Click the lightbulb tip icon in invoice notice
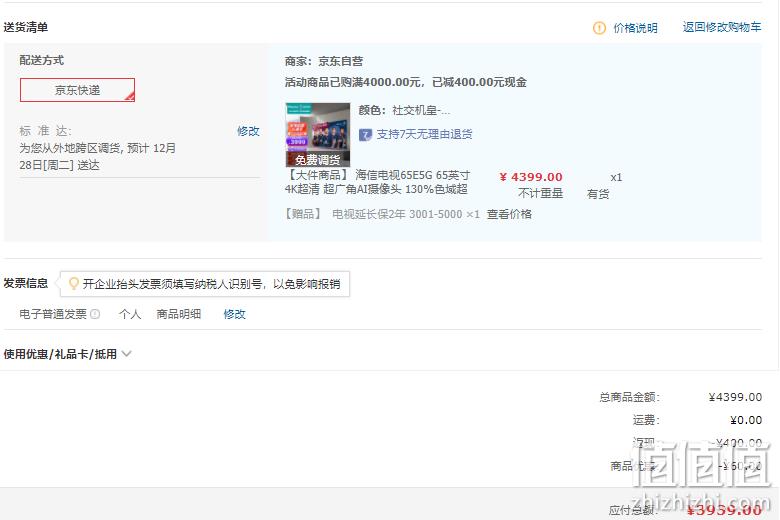The image size is (780, 520). coord(74,284)
